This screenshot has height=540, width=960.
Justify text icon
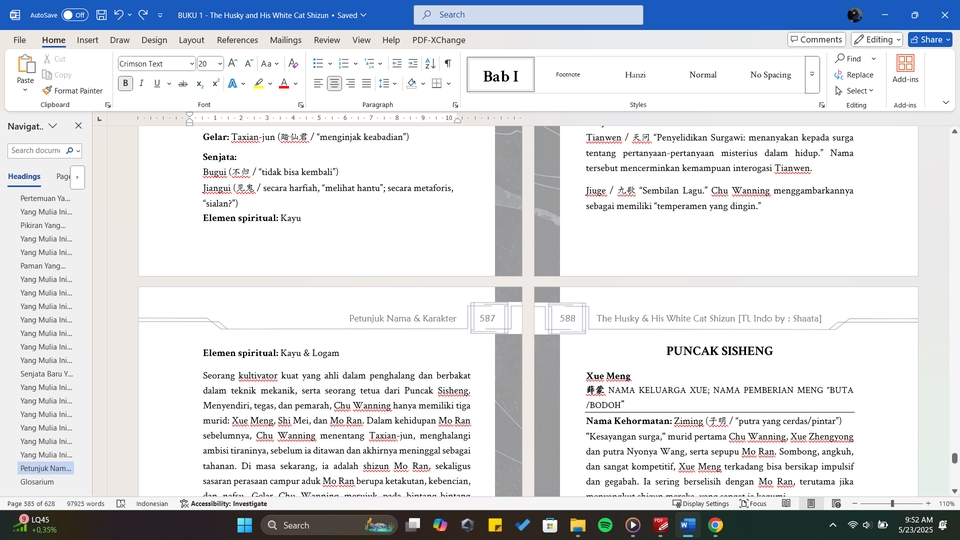tap(366, 83)
